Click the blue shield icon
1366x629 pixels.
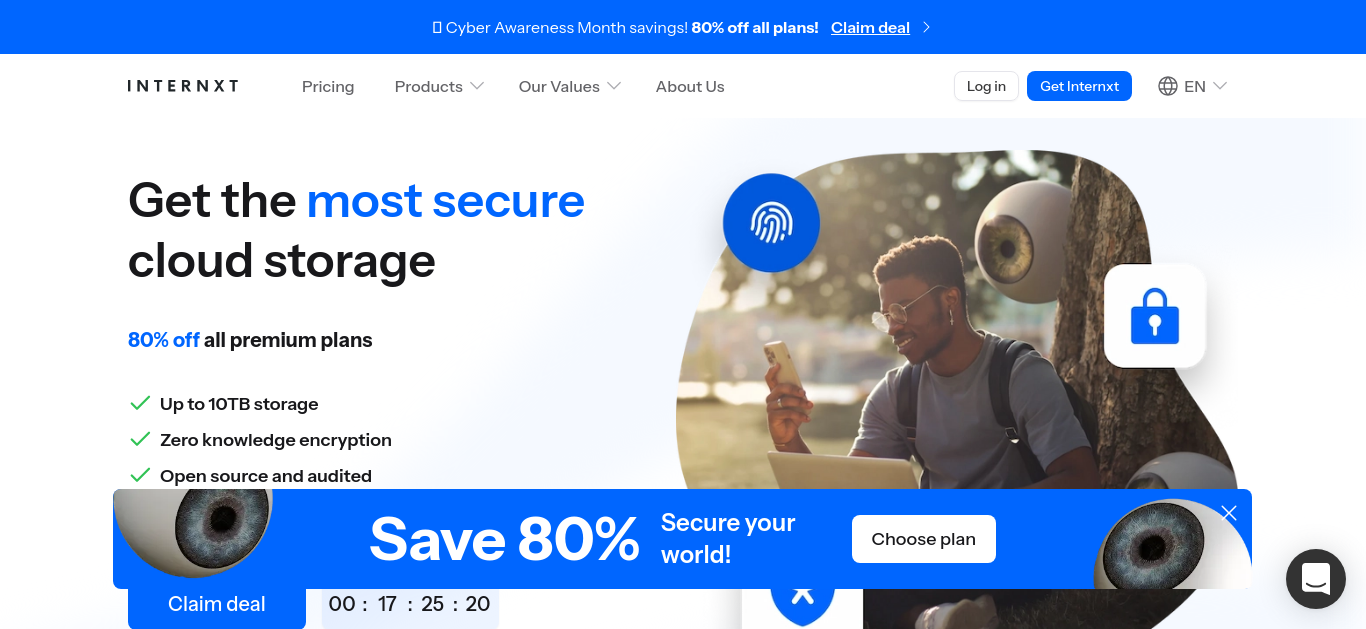click(802, 602)
